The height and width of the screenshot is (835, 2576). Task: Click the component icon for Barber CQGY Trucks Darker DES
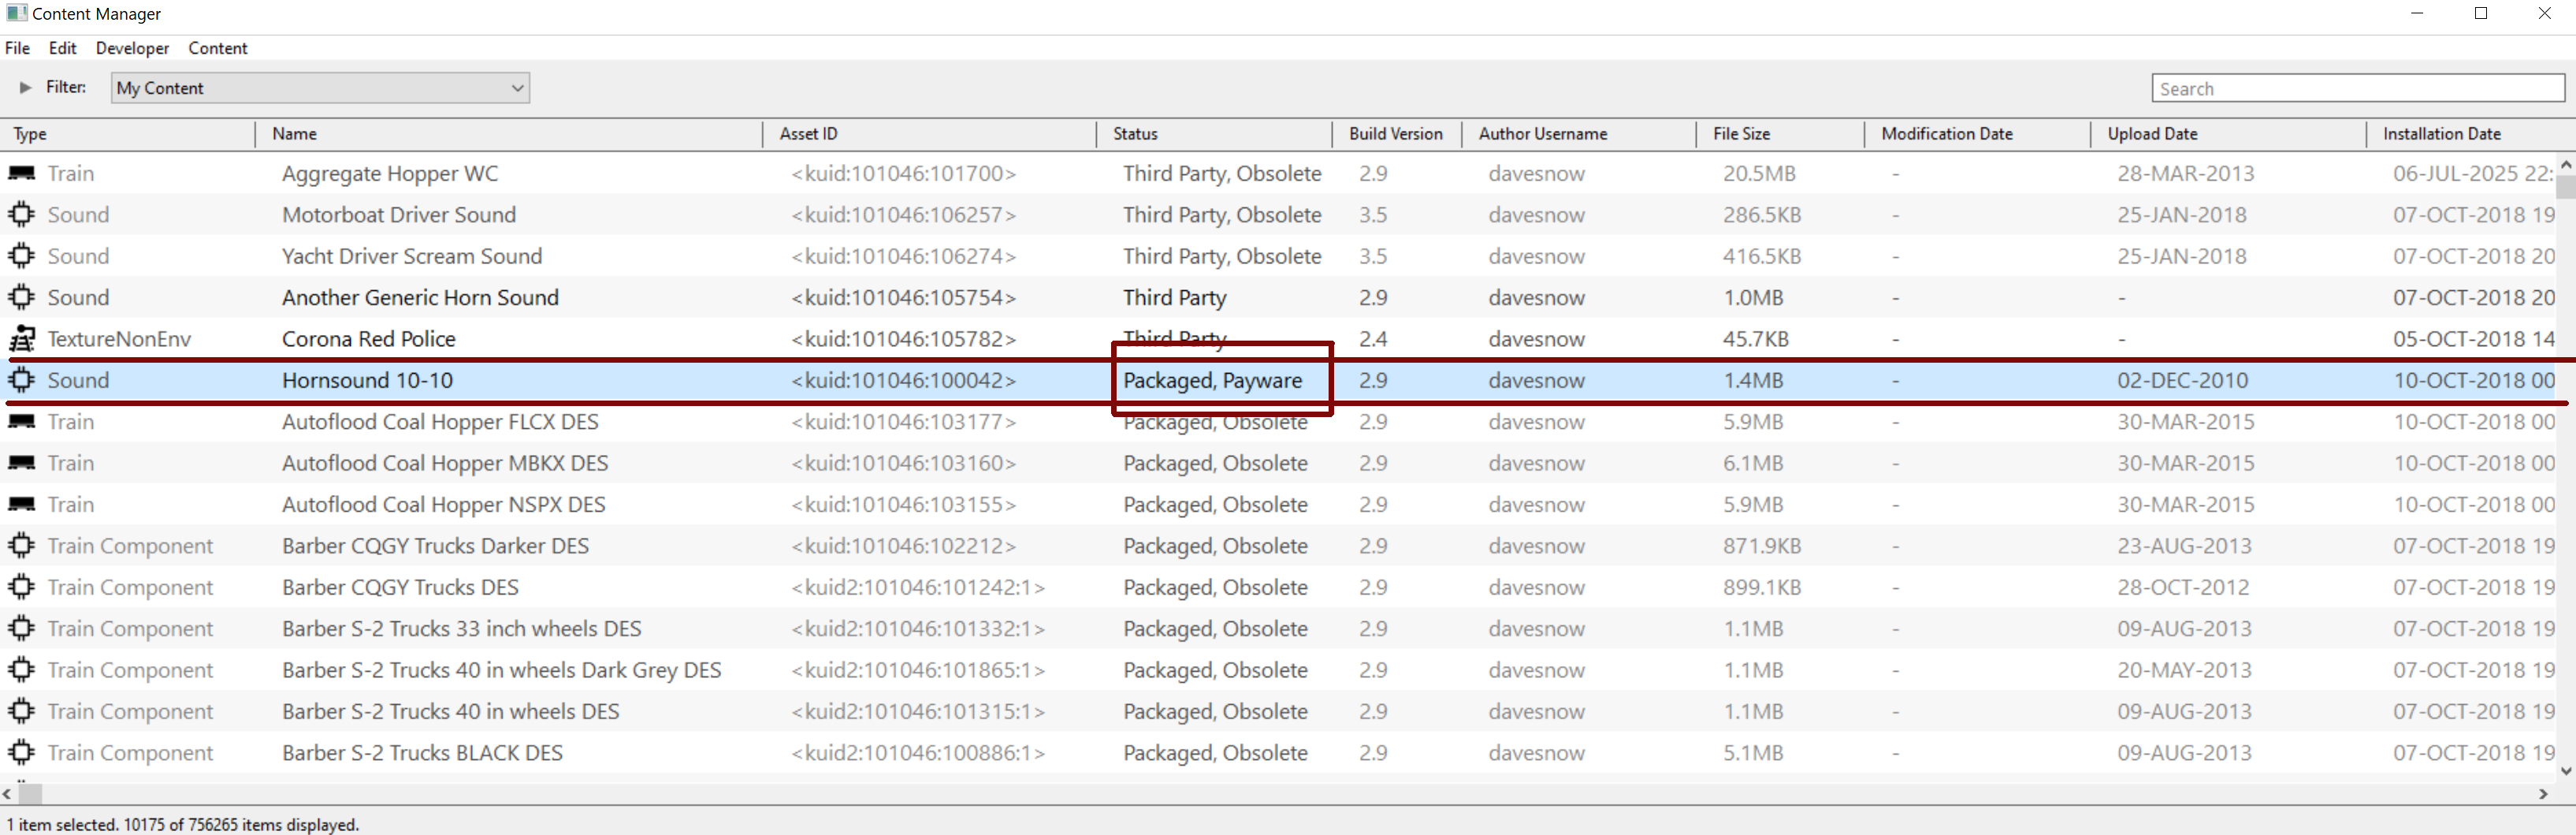coord(21,546)
